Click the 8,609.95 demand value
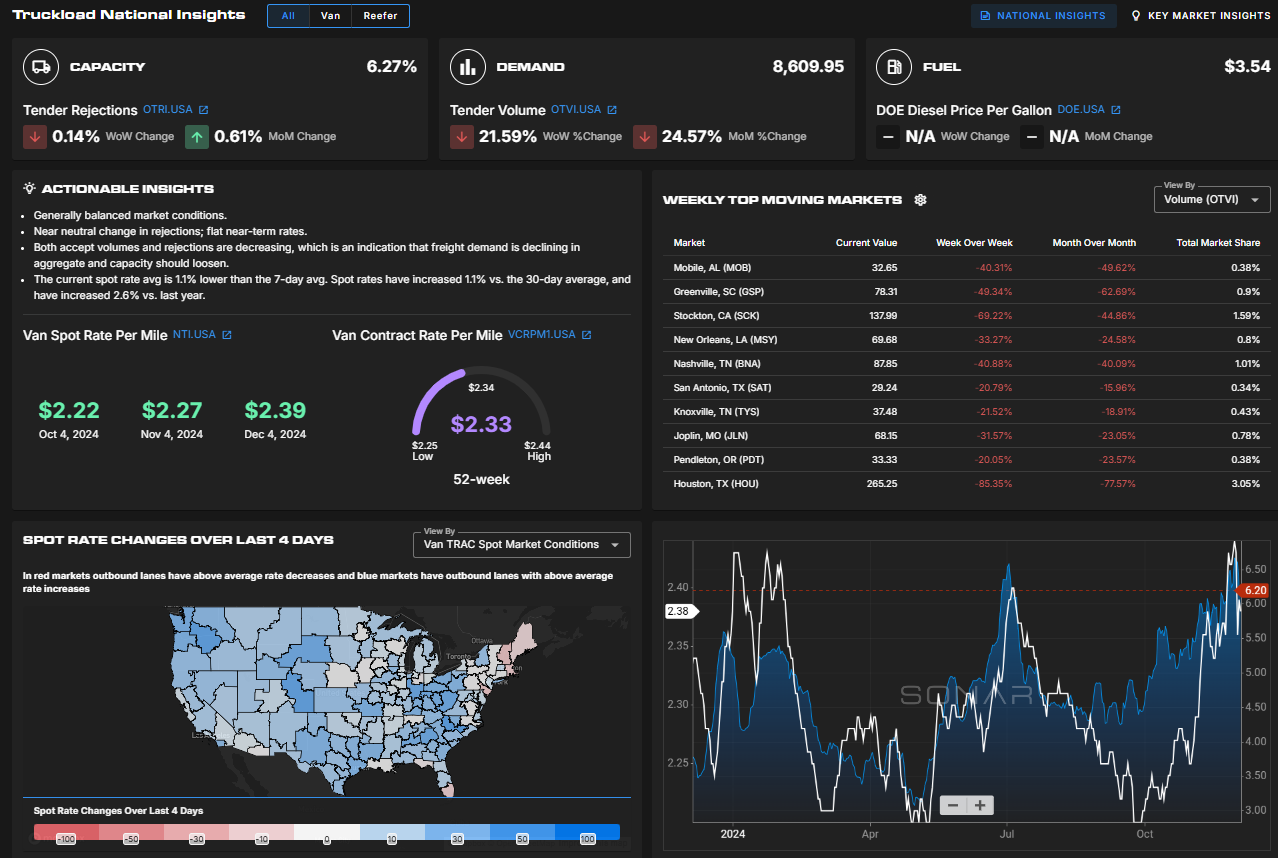This screenshot has width=1278, height=858. point(808,67)
